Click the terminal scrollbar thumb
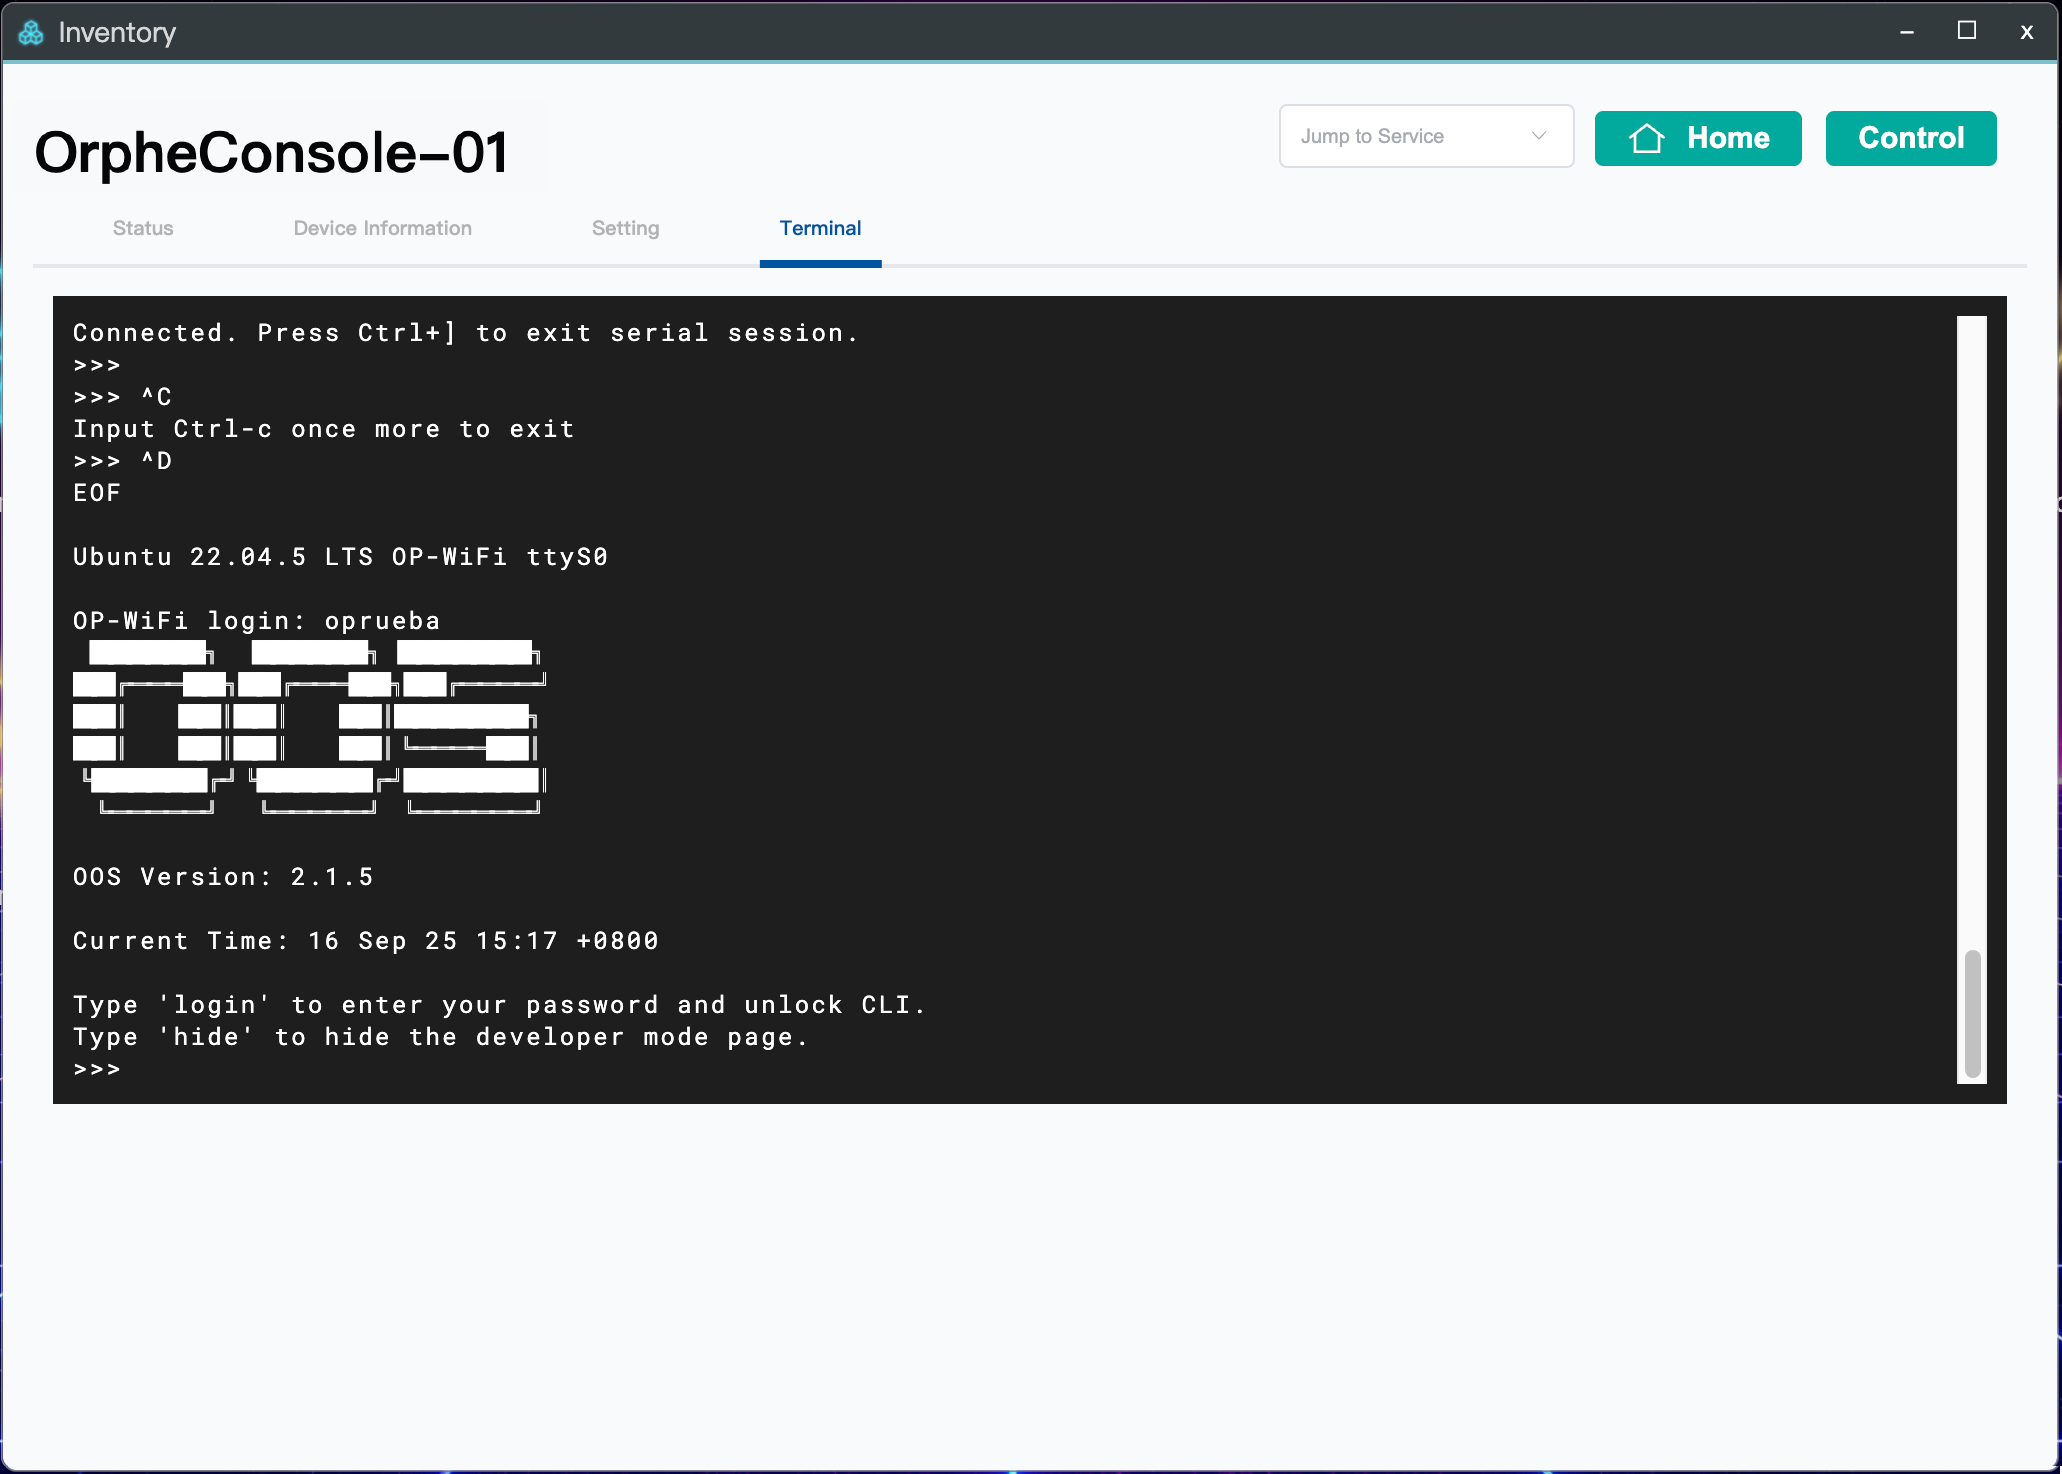 [1972, 1012]
